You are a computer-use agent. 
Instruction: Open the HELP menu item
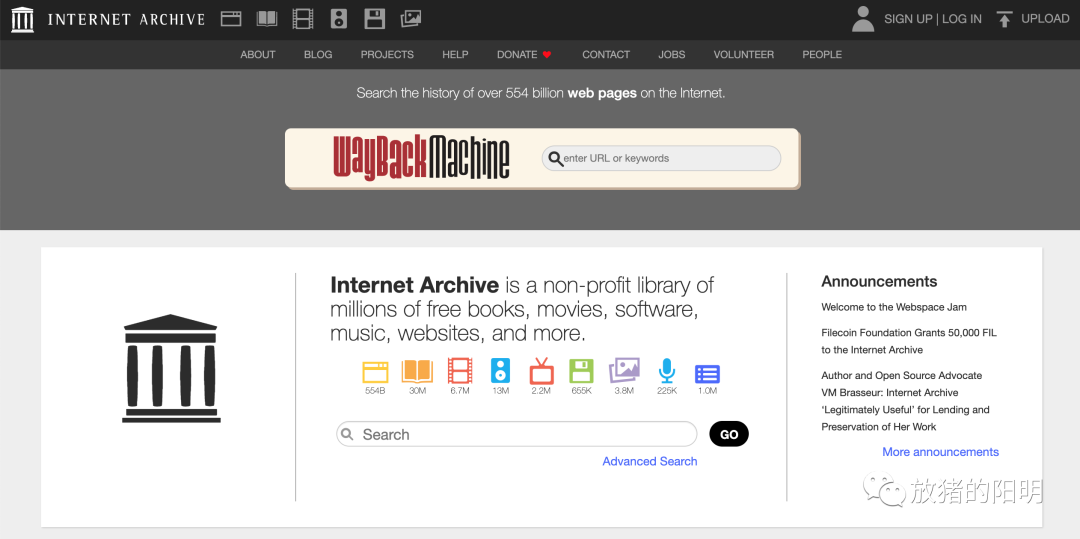tap(455, 54)
